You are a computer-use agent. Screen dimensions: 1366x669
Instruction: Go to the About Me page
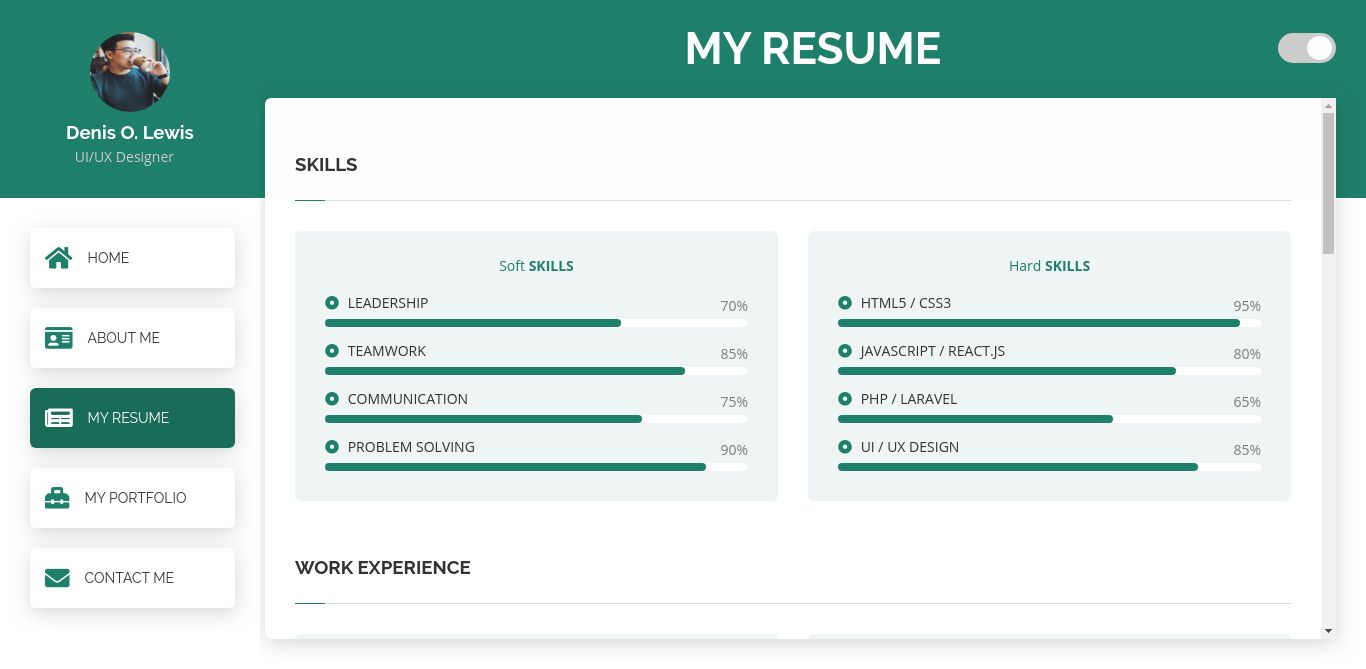(132, 338)
